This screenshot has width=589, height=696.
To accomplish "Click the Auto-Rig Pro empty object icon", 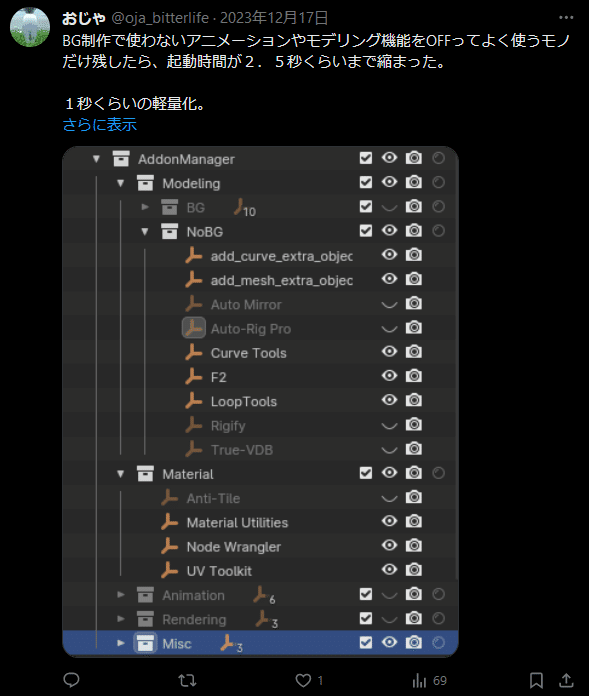I will (194, 328).
